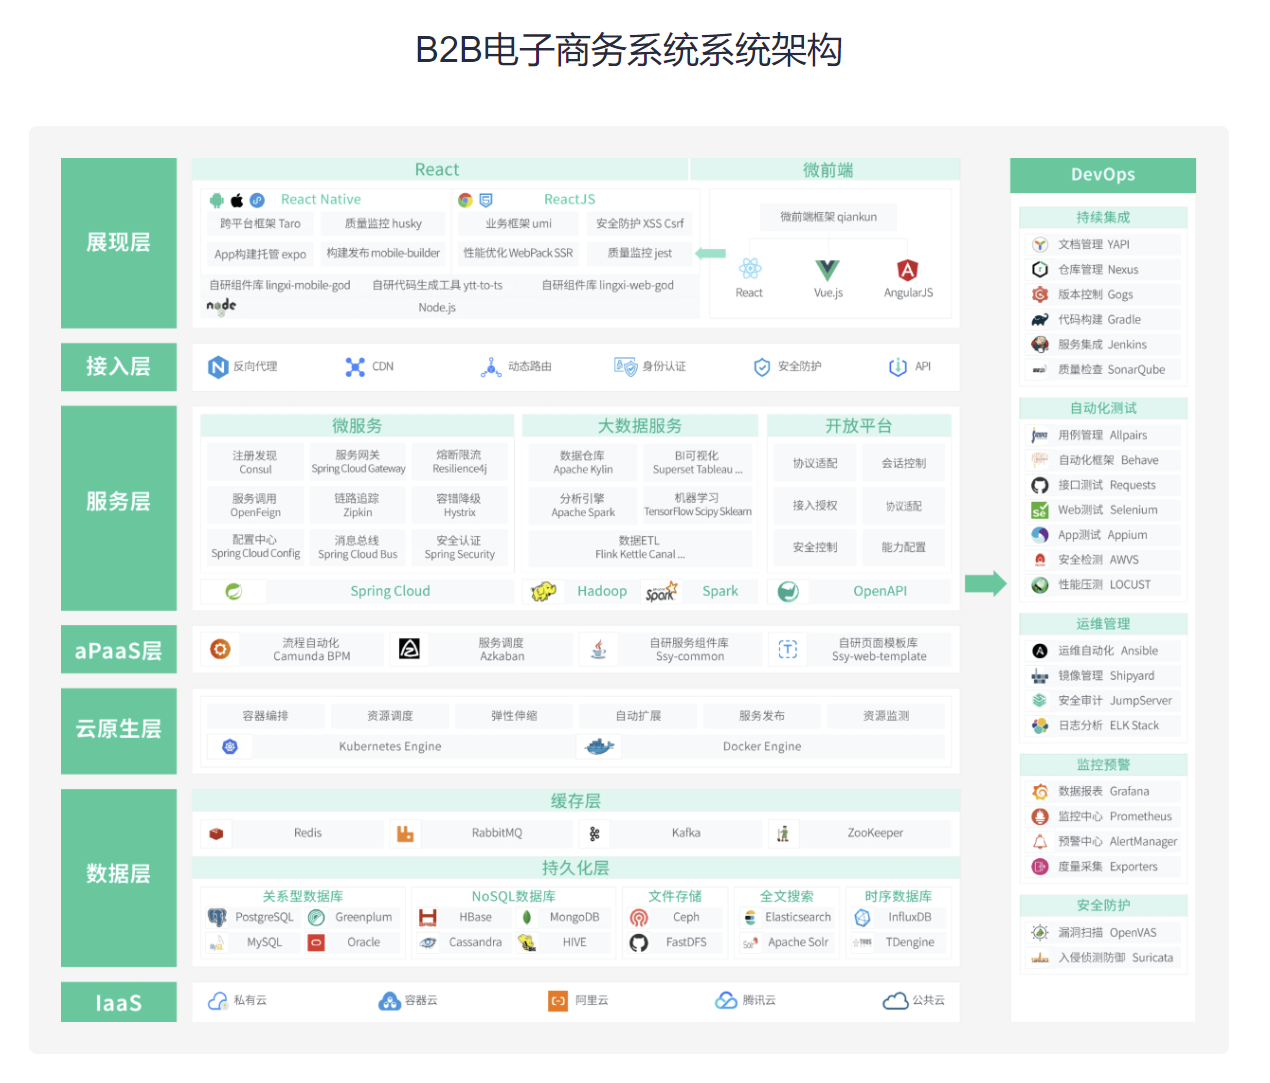Click the 'Apache Kylin' data warehouse box
The image size is (1270, 1083).
coord(583,462)
